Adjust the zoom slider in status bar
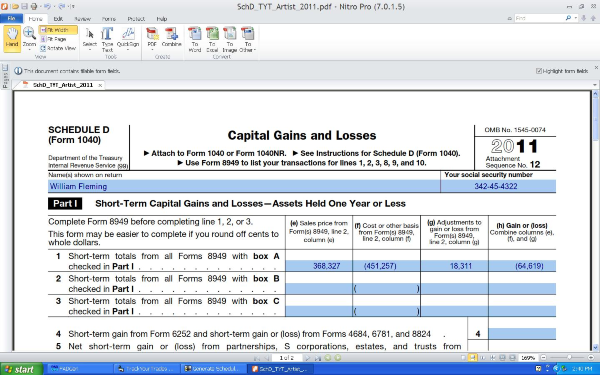This screenshot has height=375, width=600. (569, 357)
